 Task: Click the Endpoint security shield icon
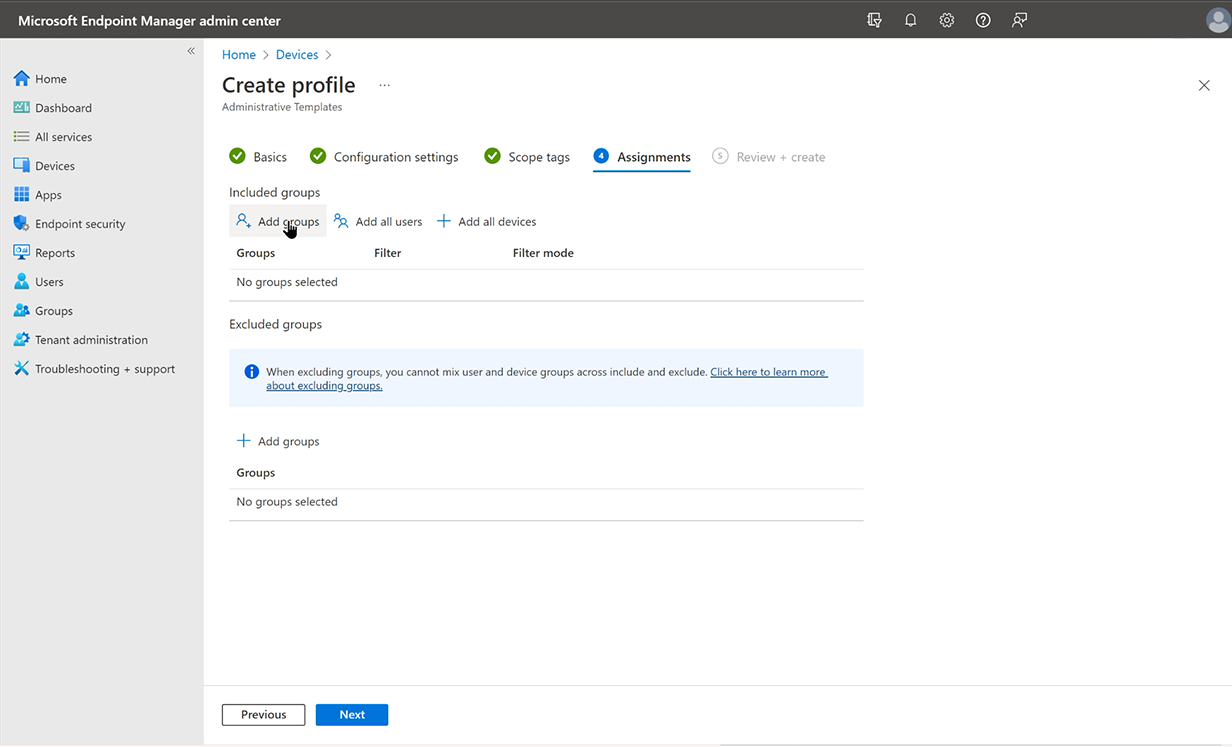pyautogui.click(x=21, y=224)
